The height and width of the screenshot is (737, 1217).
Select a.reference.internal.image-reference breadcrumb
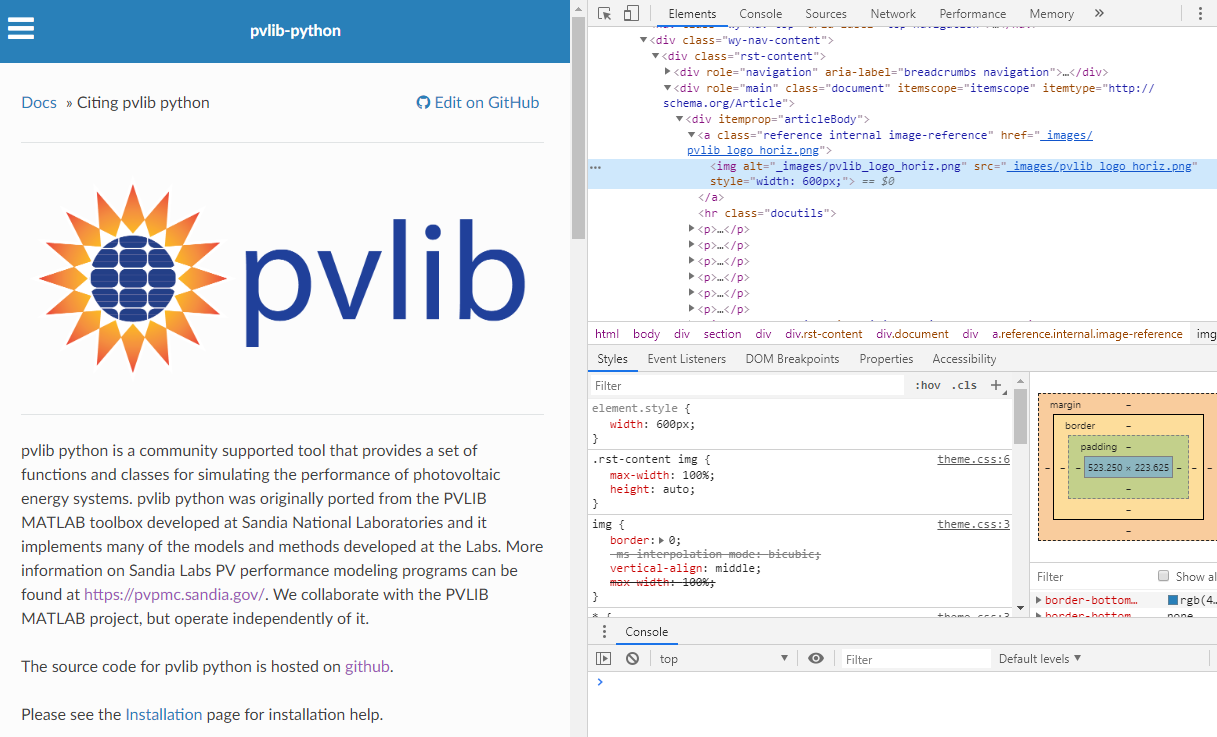tap(1087, 334)
